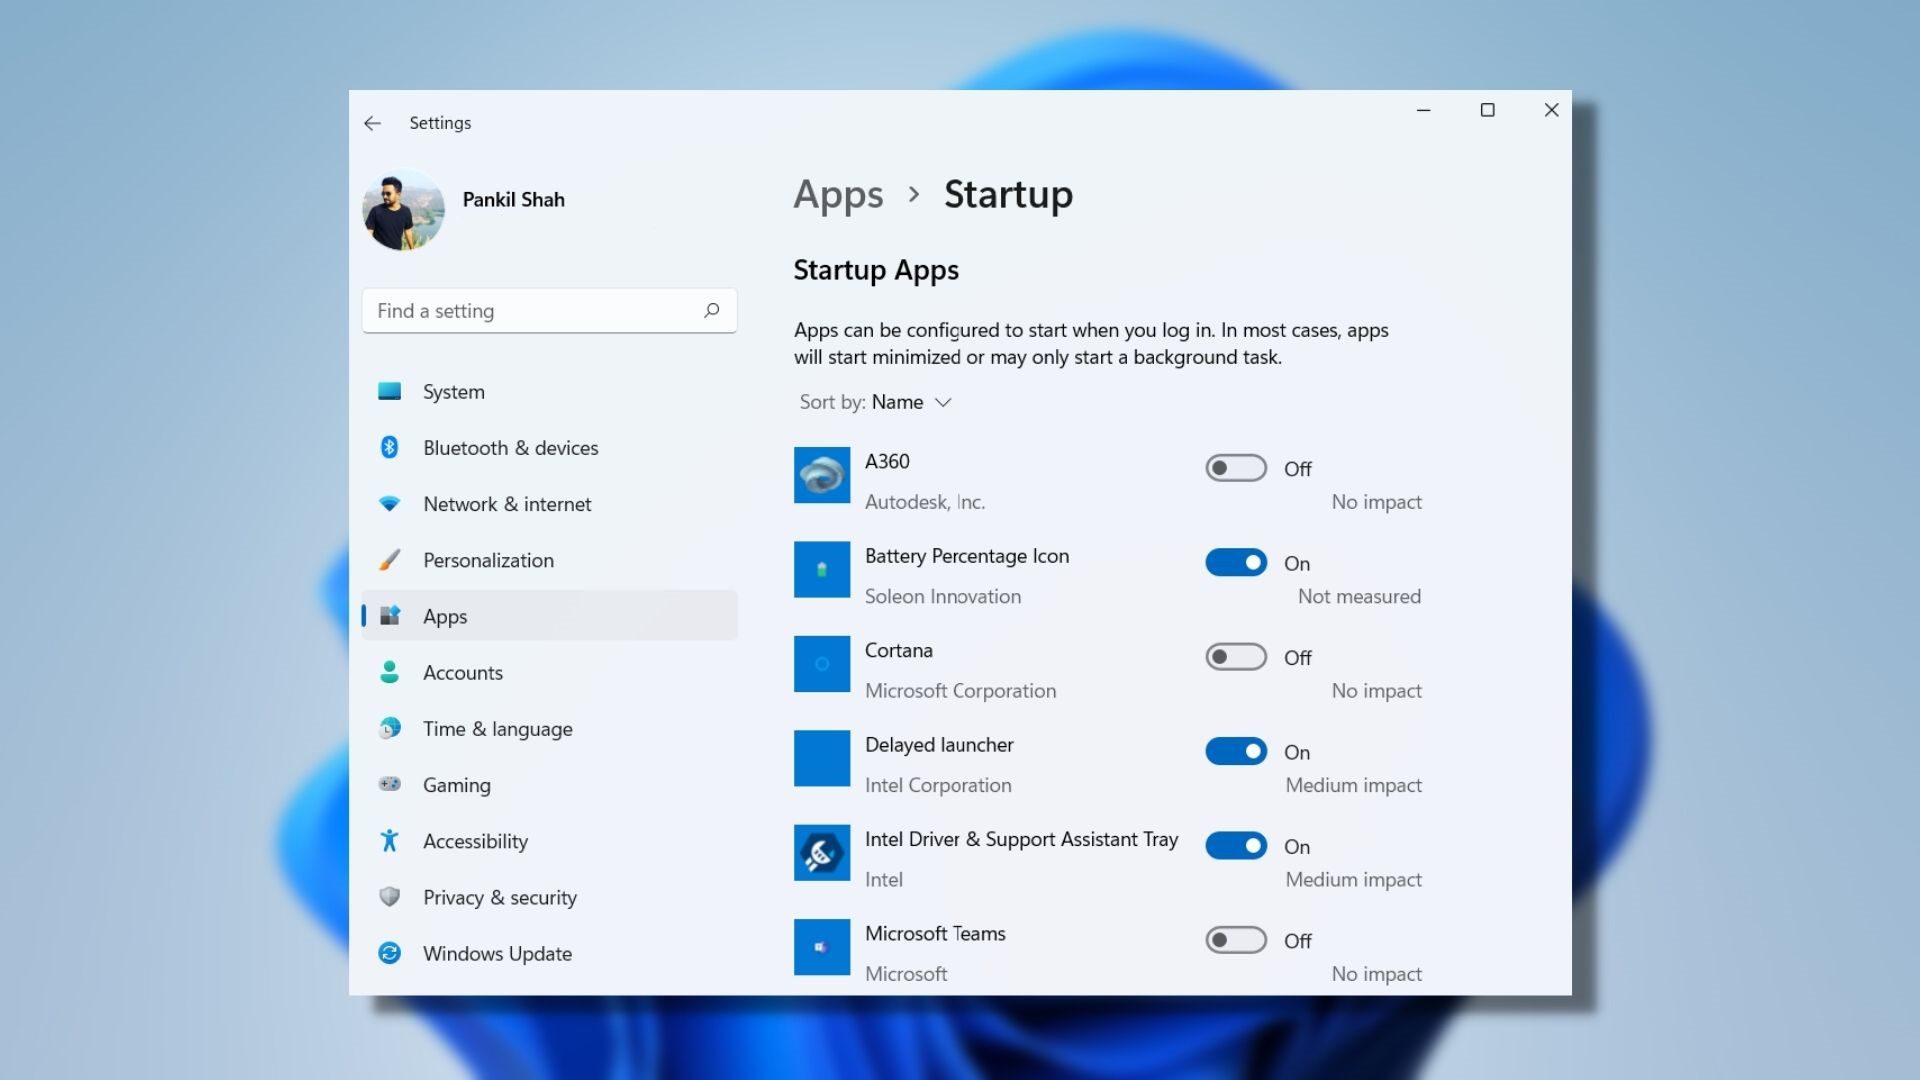Enable Microsoft Teams startup toggle
The width and height of the screenshot is (1920, 1080).
(x=1236, y=940)
